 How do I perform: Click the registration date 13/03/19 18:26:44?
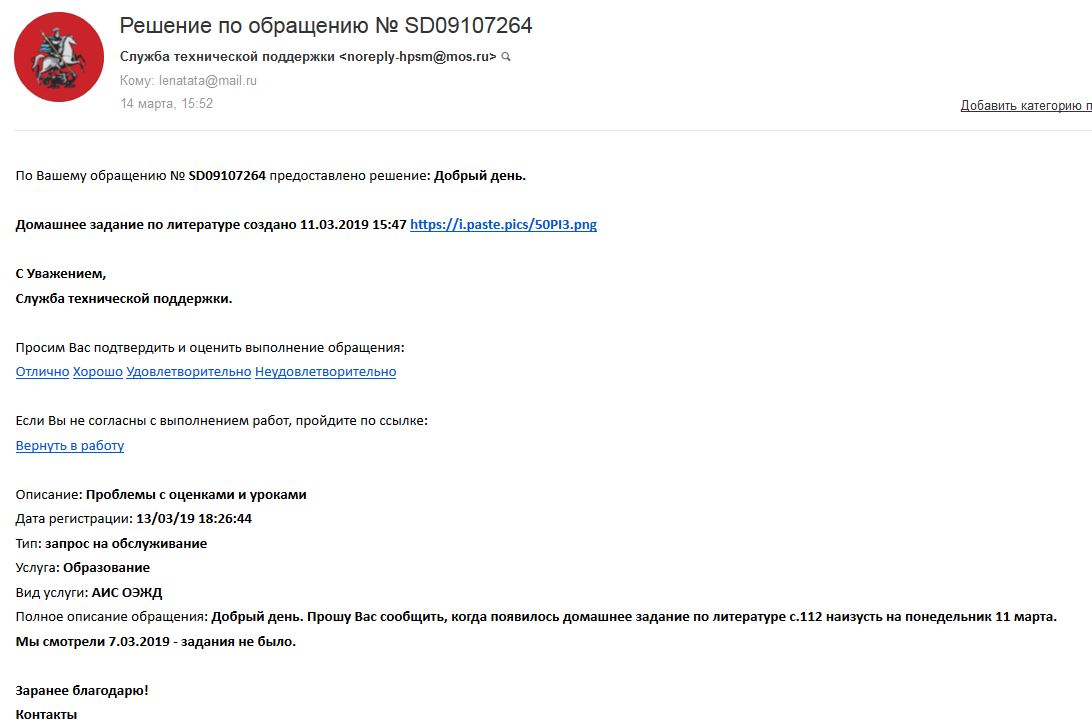(x=193, y=519)
